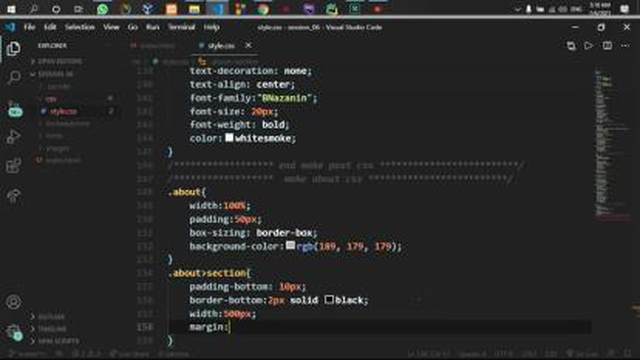Click the border-box value text

(x=284, y=233)
